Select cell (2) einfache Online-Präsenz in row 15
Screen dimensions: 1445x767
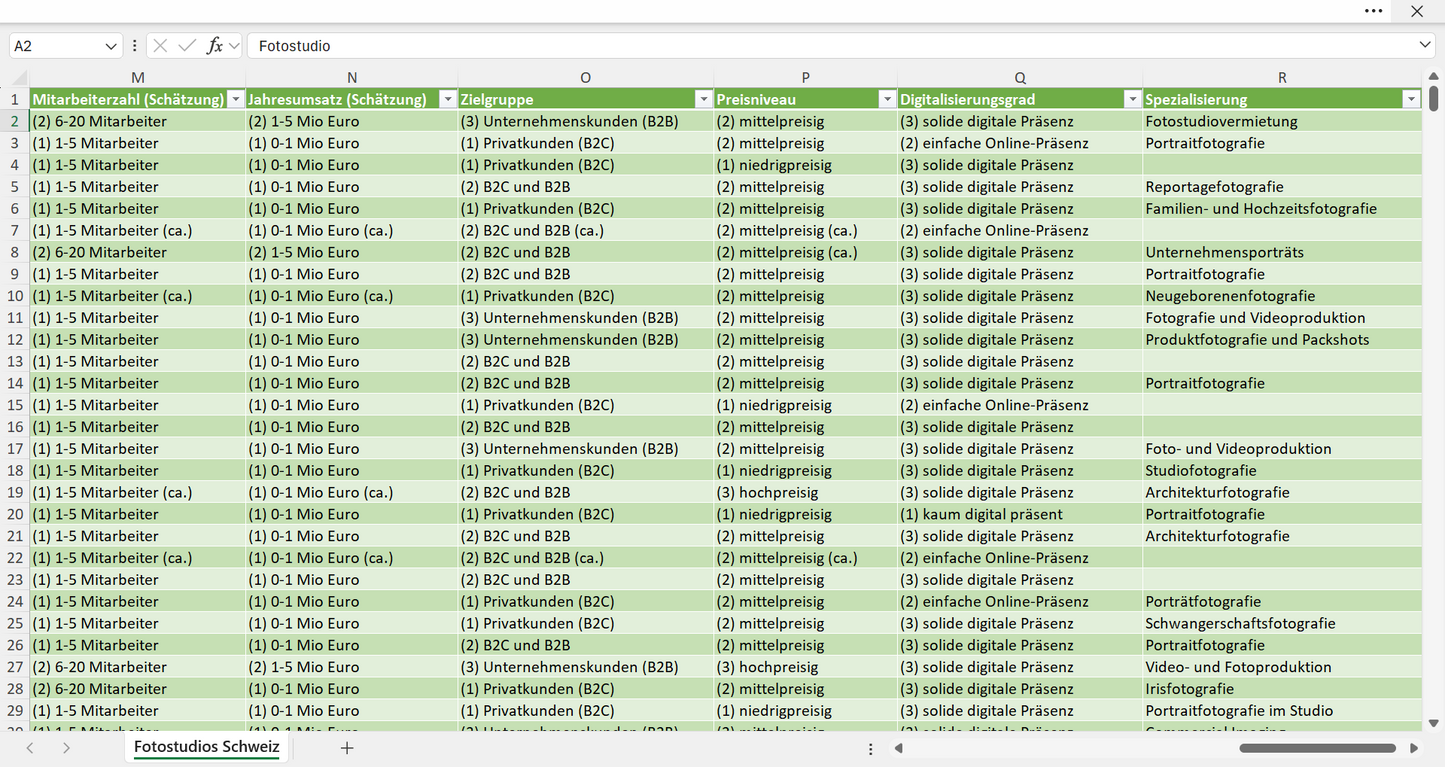(x=1020, y=405)
